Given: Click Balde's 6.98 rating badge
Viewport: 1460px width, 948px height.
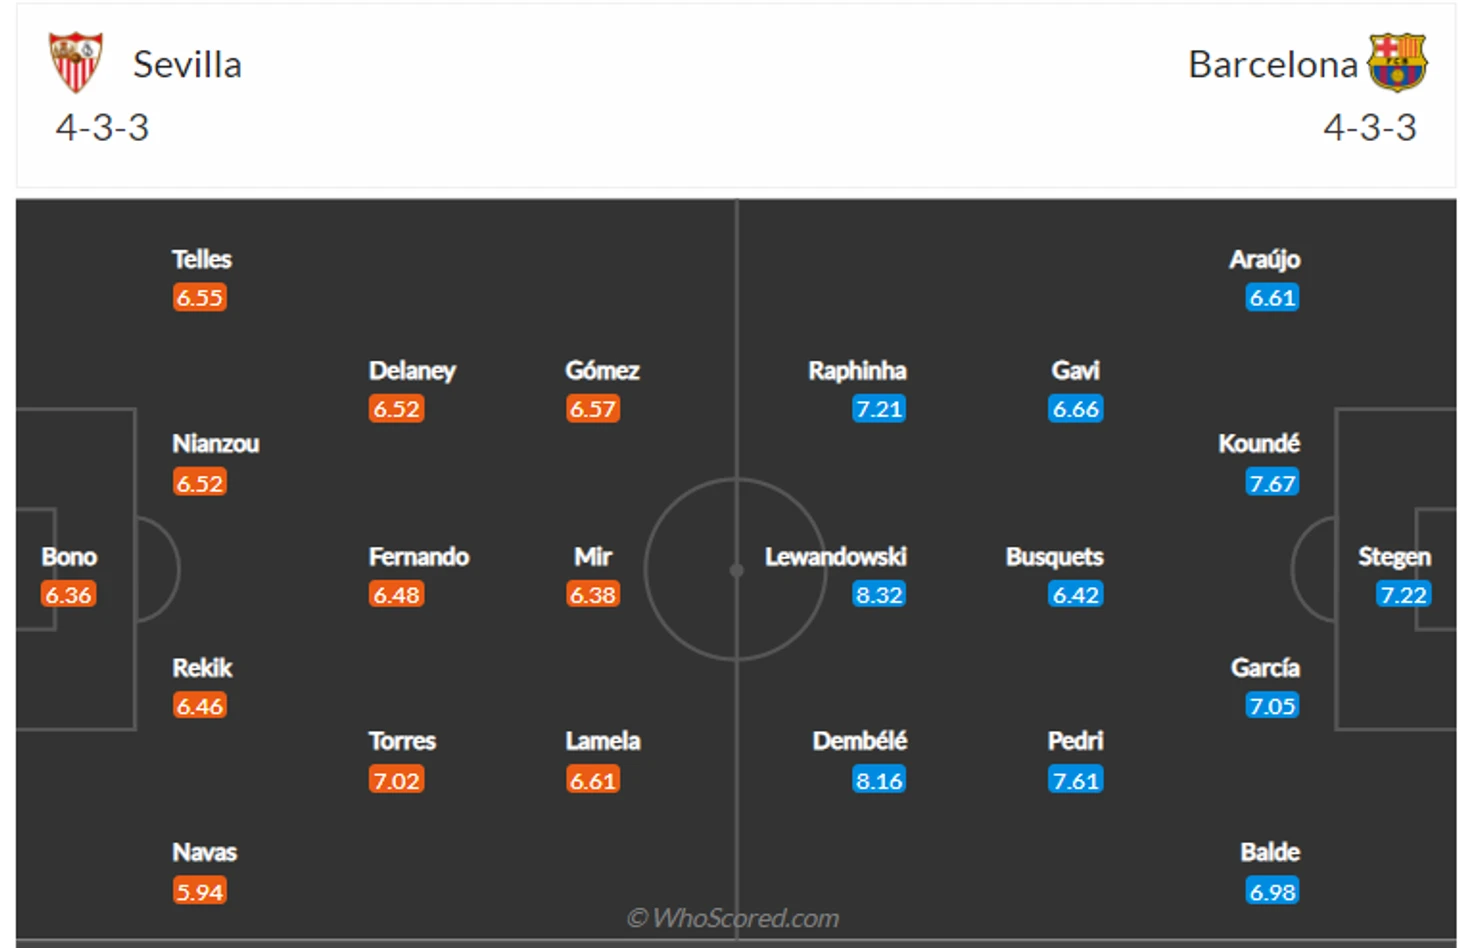Looking at the screenshot, I should pyautogui.click(x=1272, y=891).
